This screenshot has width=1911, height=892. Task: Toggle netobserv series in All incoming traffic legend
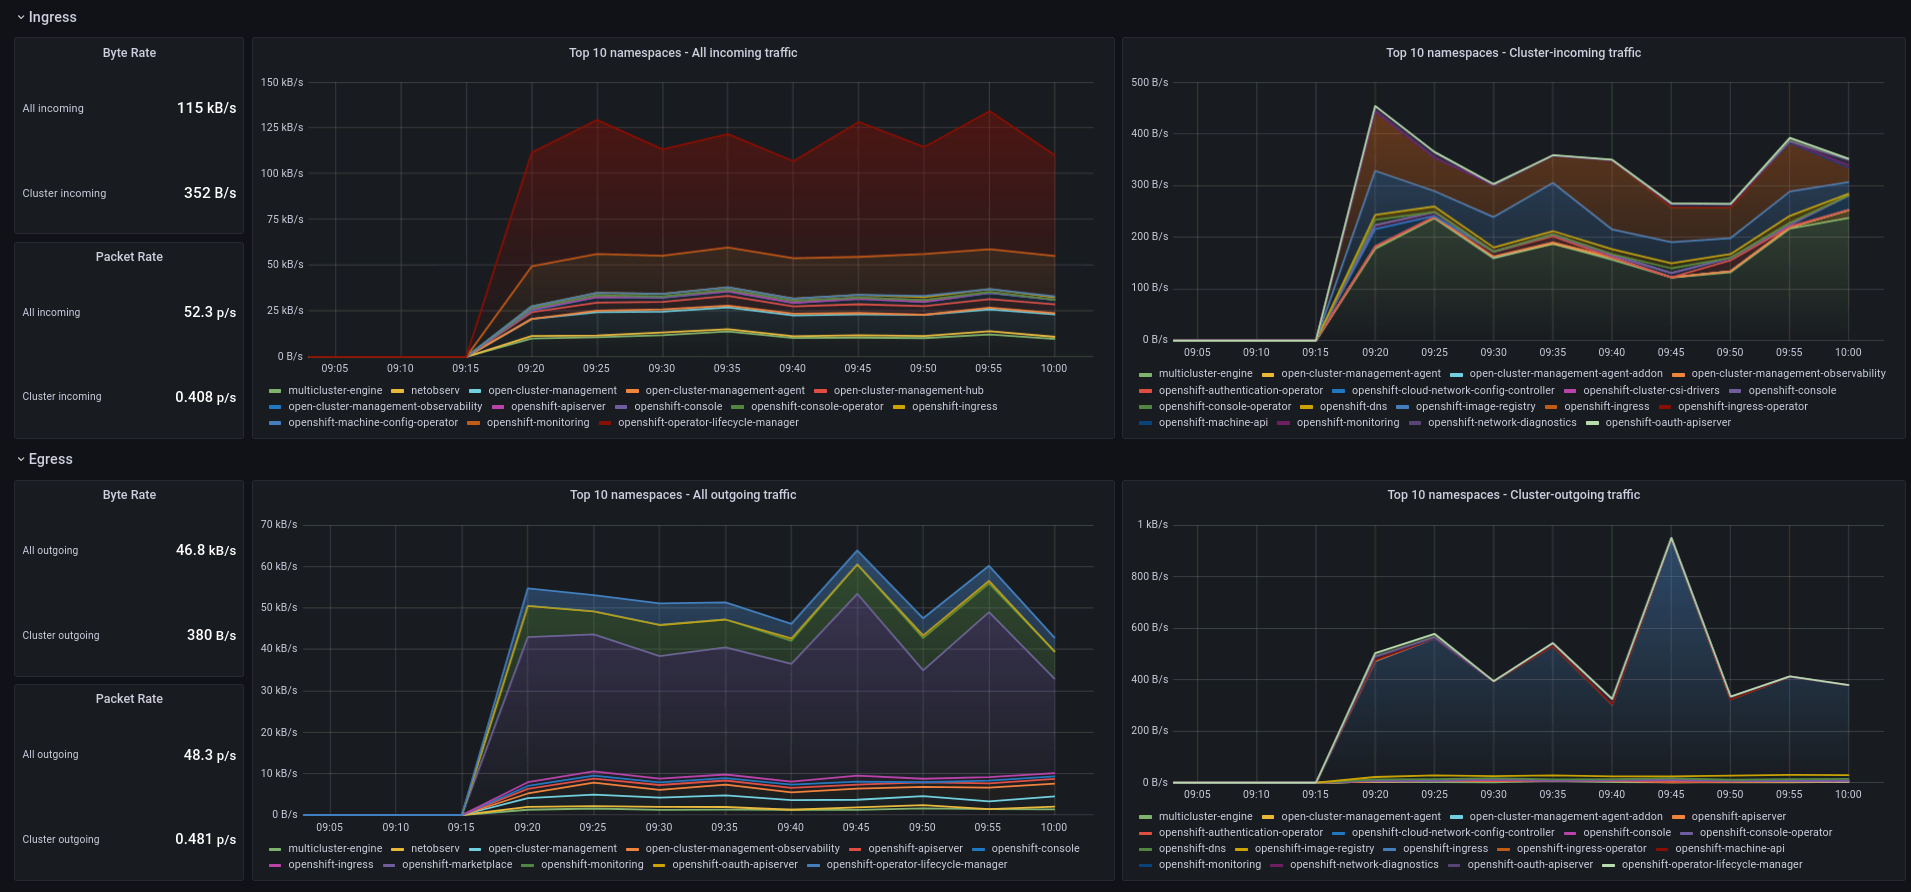[435, 391]
